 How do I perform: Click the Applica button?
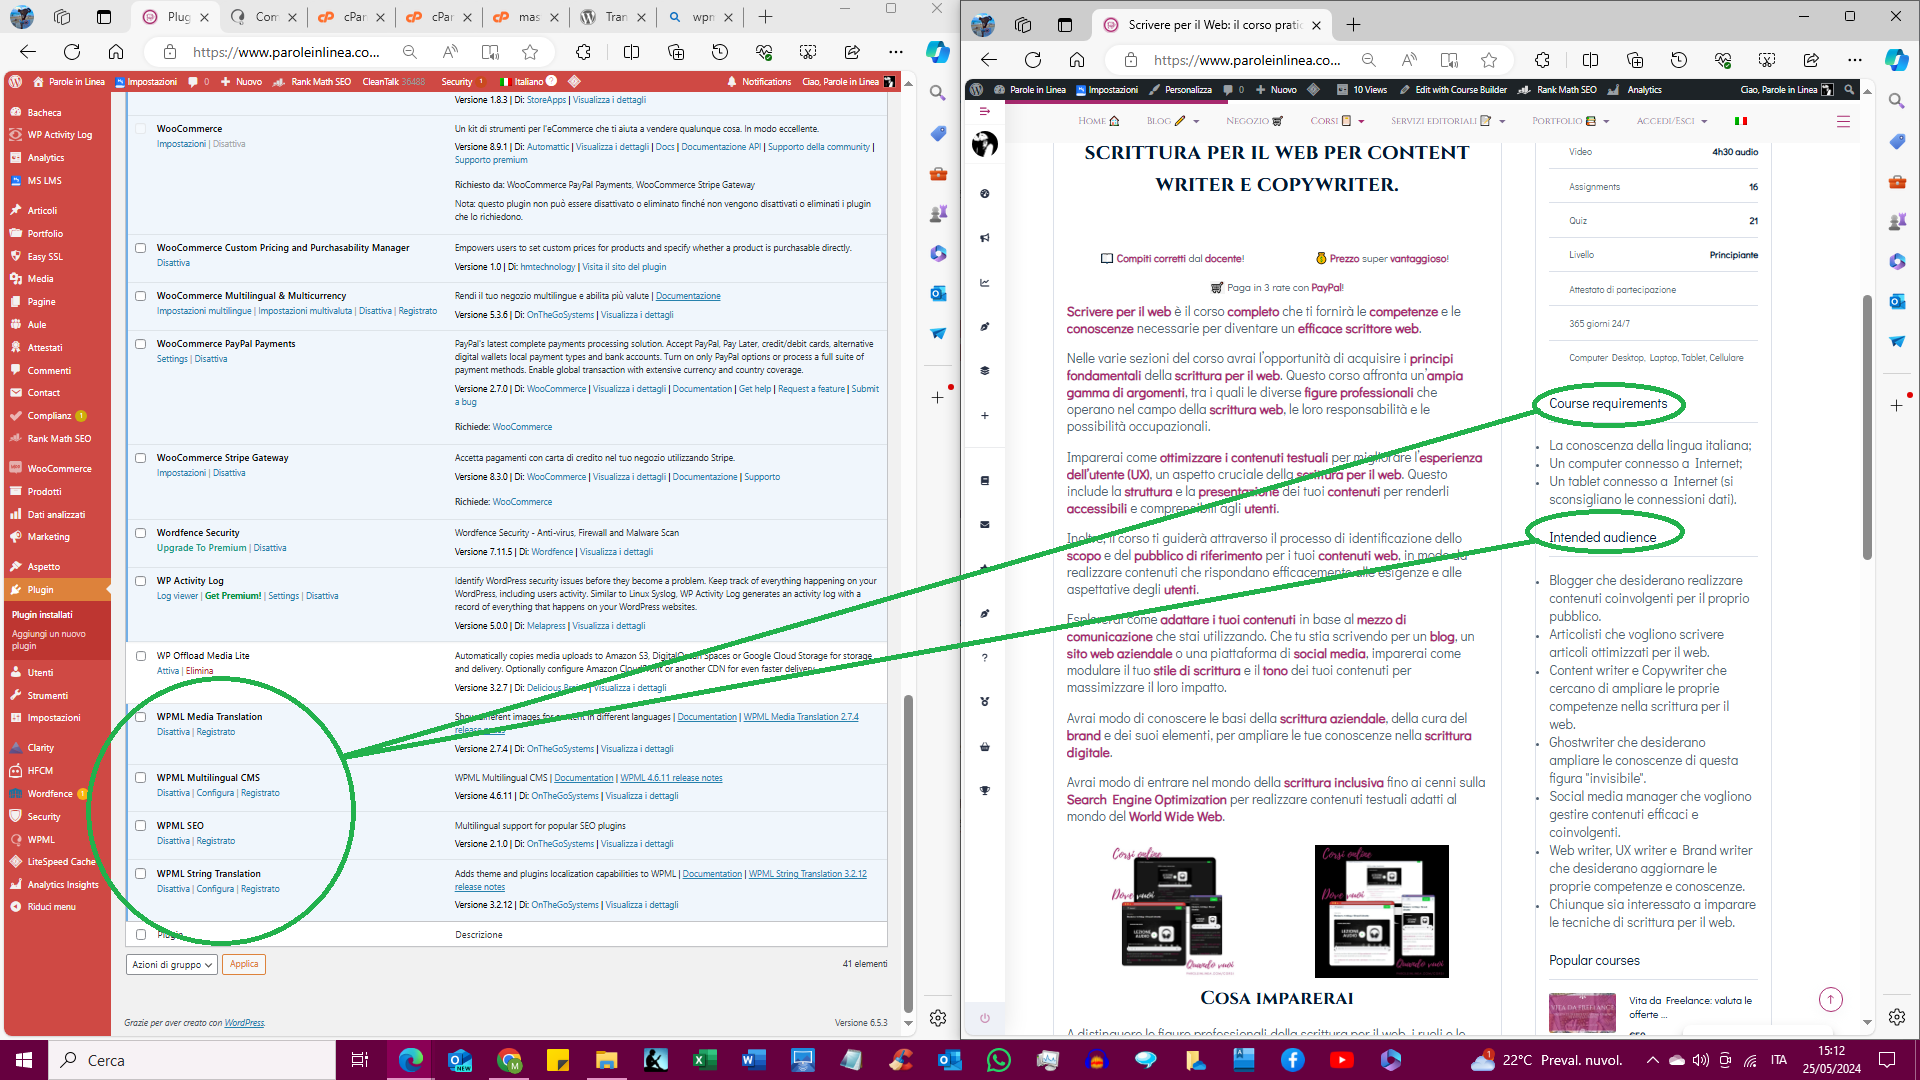[244, 964]
